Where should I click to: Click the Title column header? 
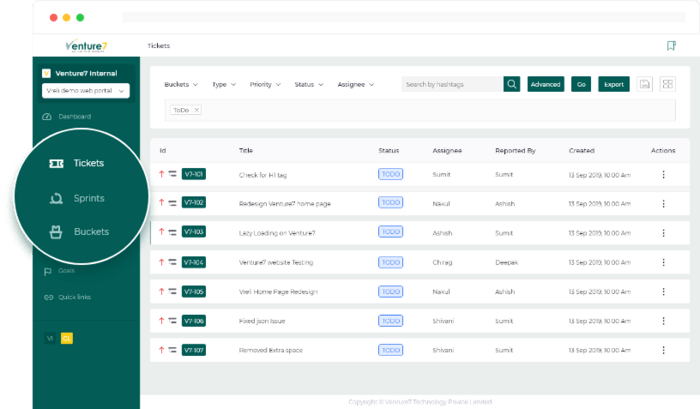point(246,150)
